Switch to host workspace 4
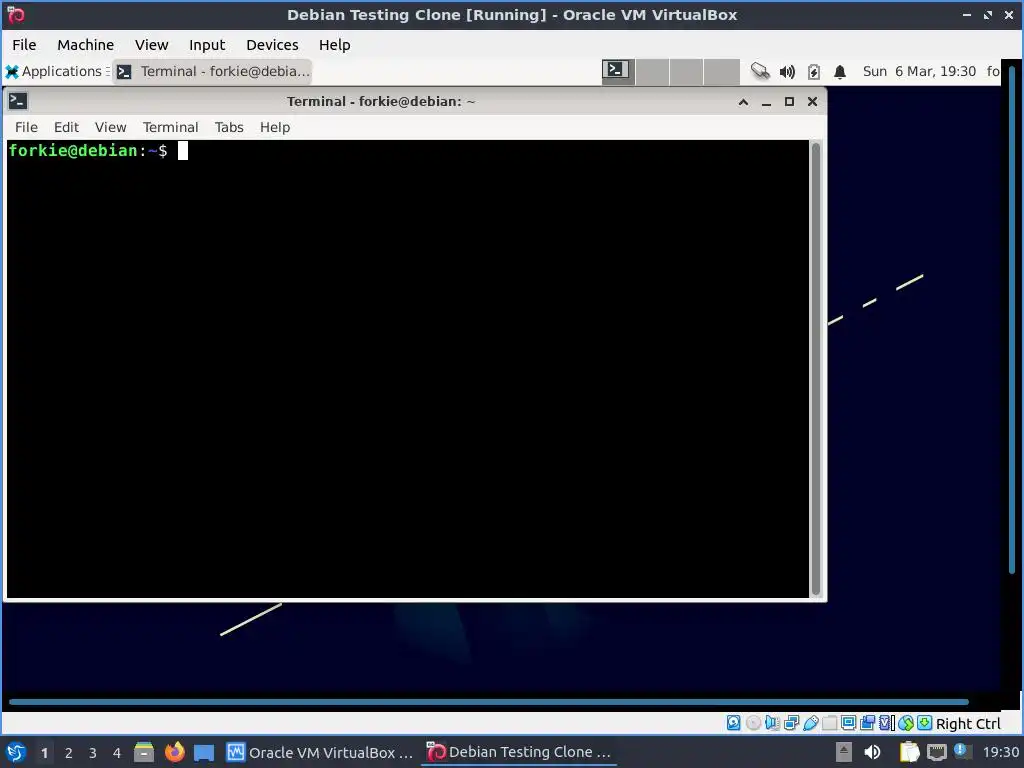 (117, 753)
